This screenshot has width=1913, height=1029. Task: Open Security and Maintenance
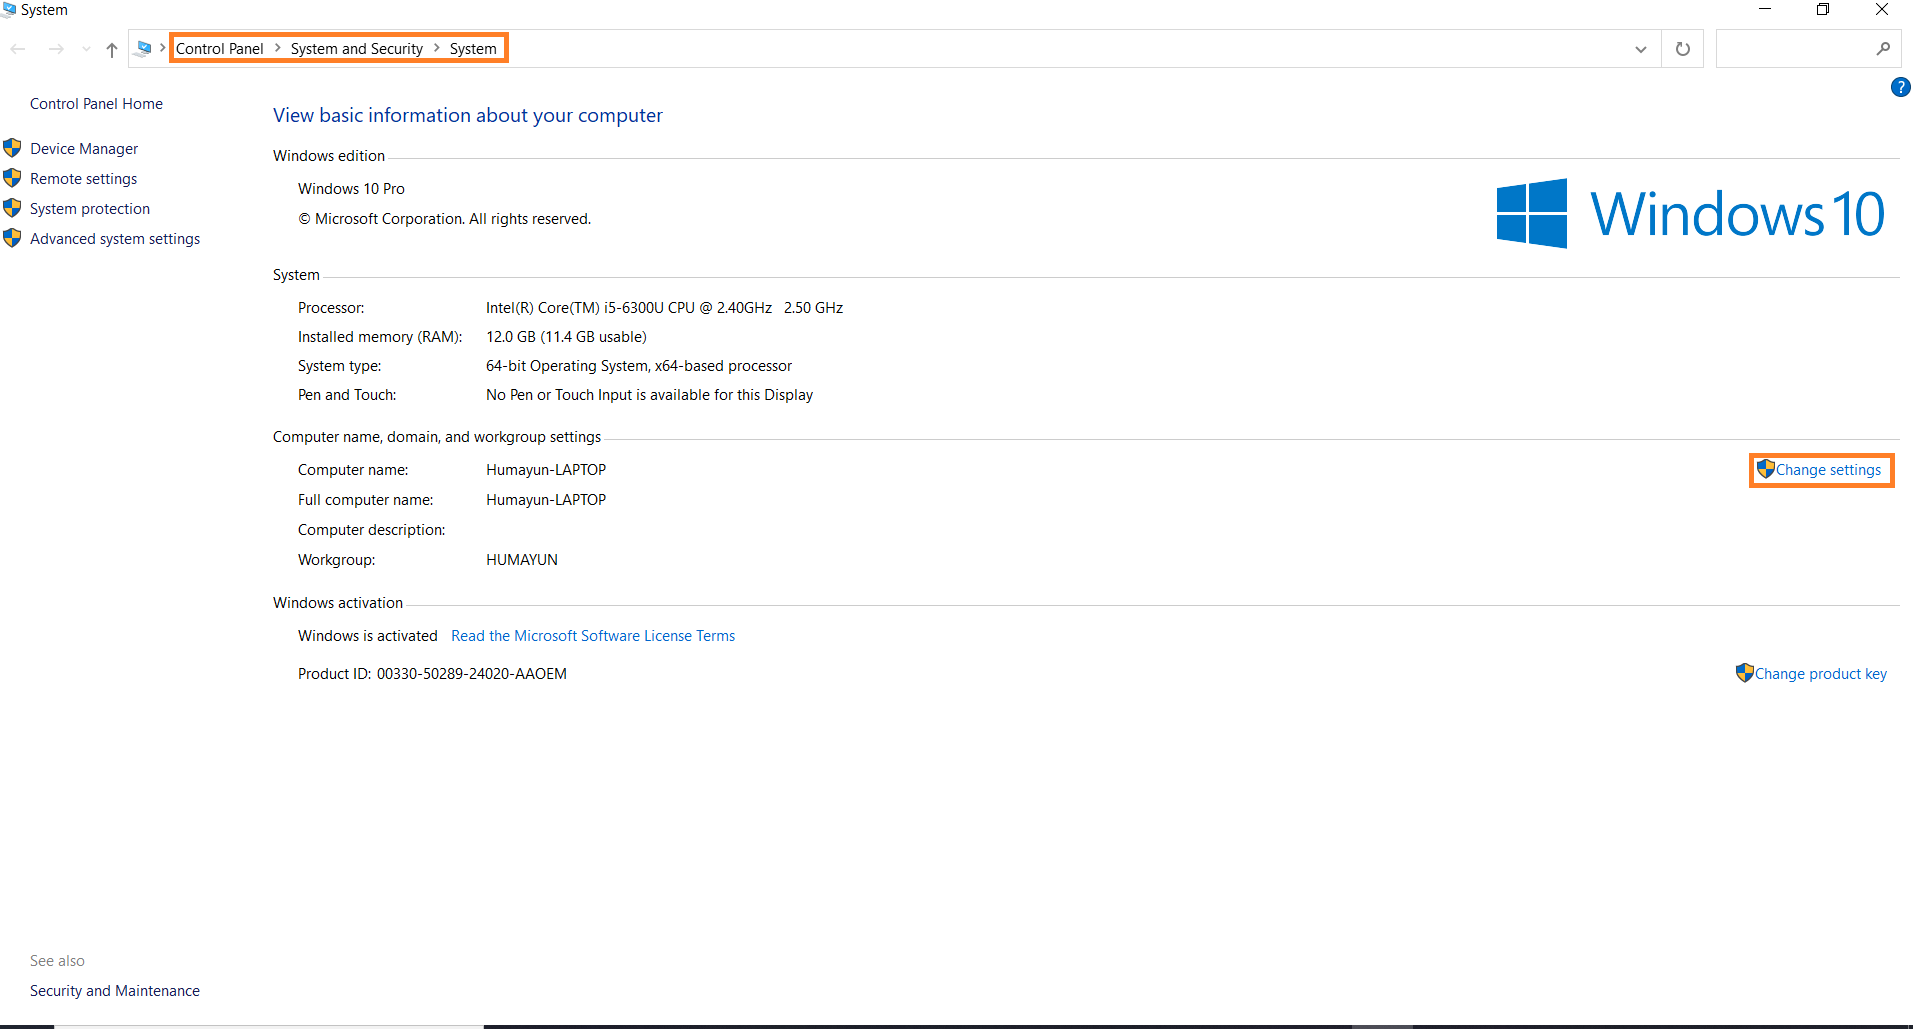pos(115,991)
